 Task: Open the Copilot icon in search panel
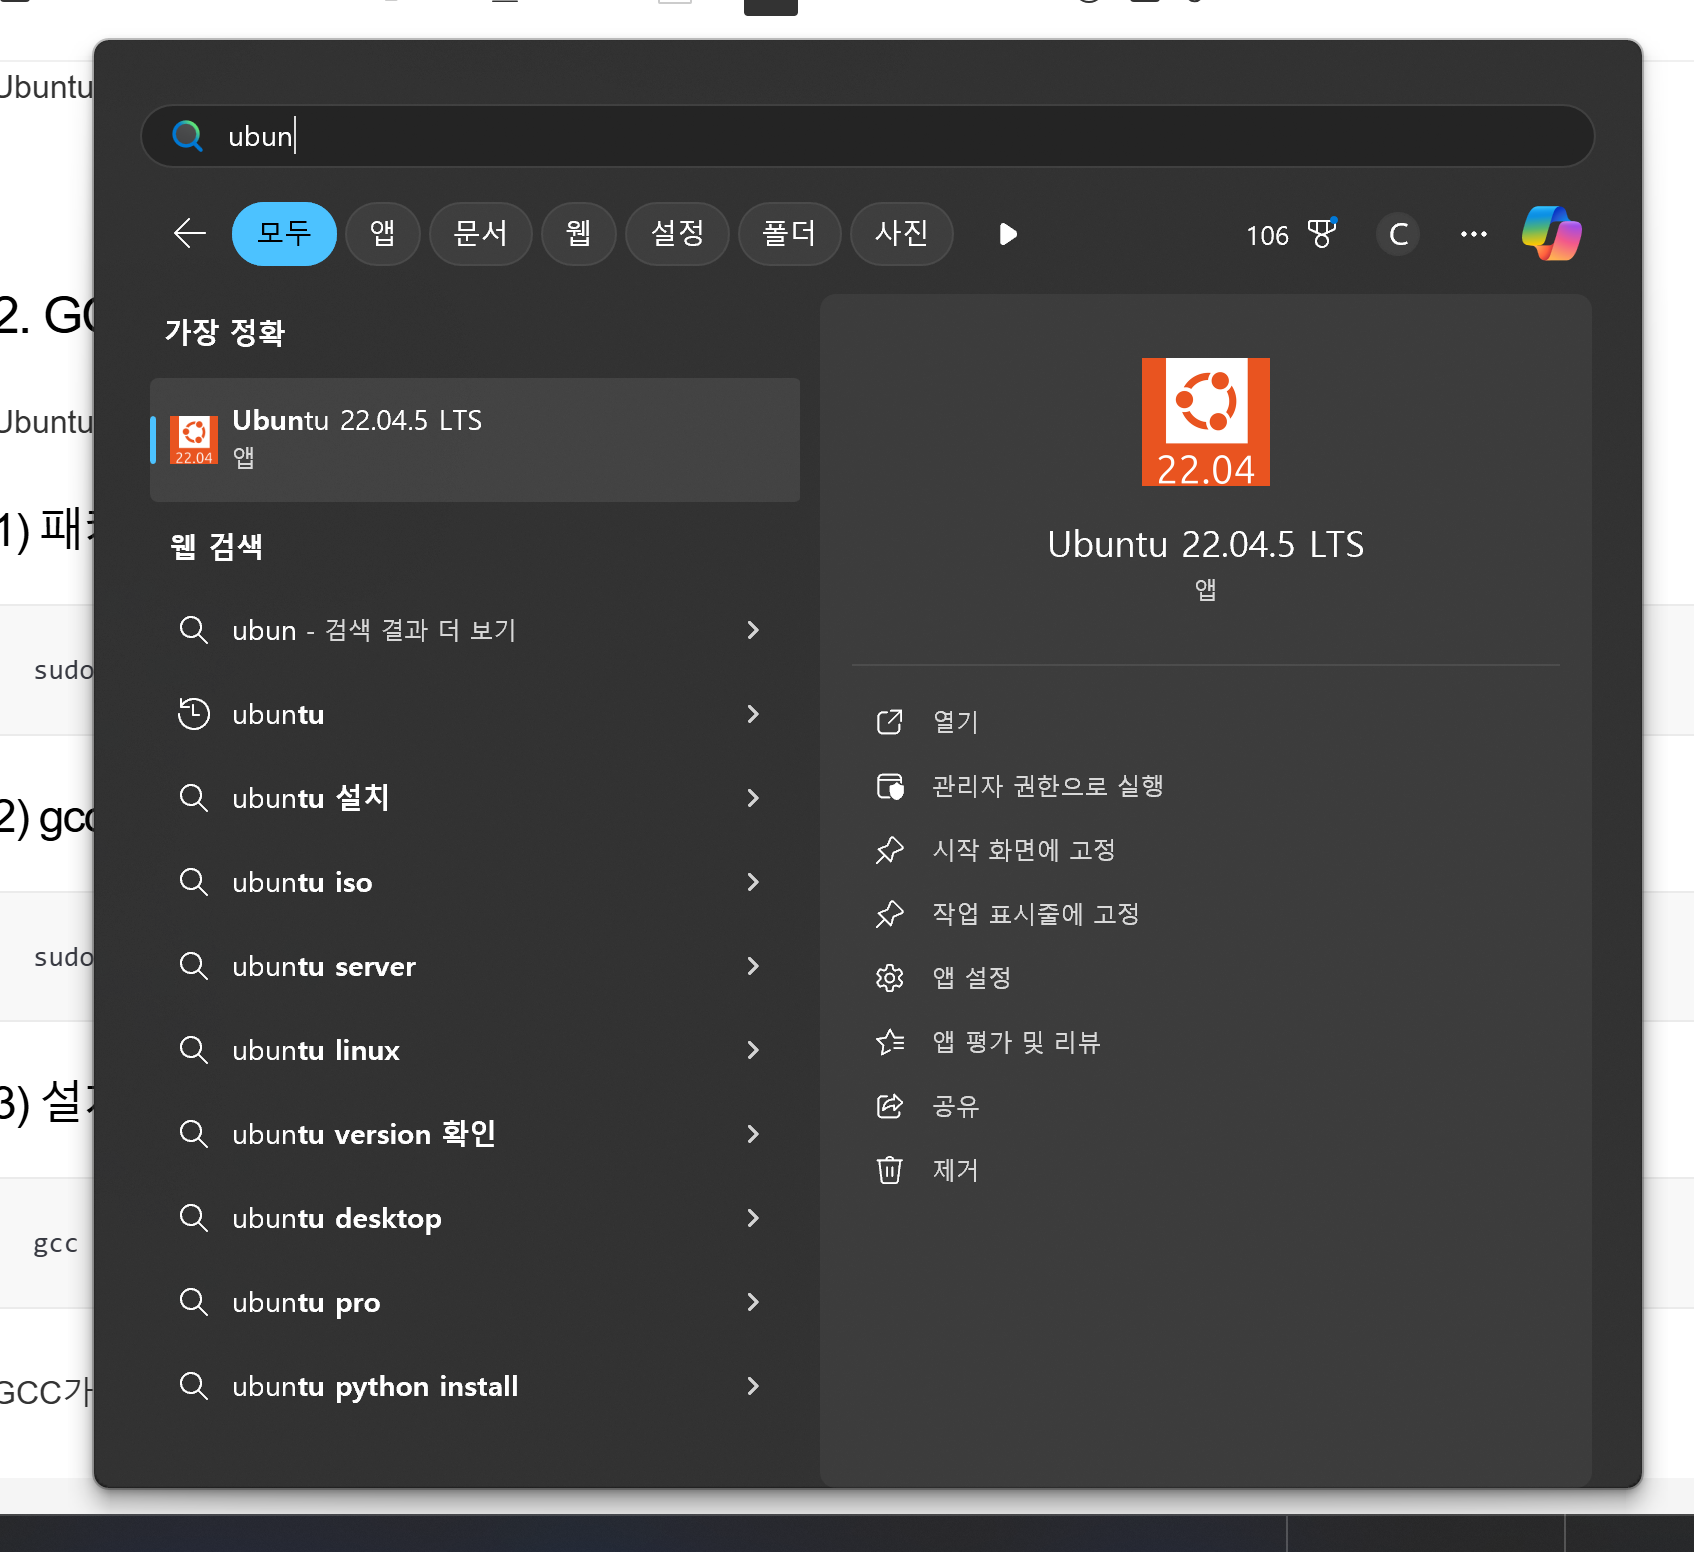point(1551,234)
